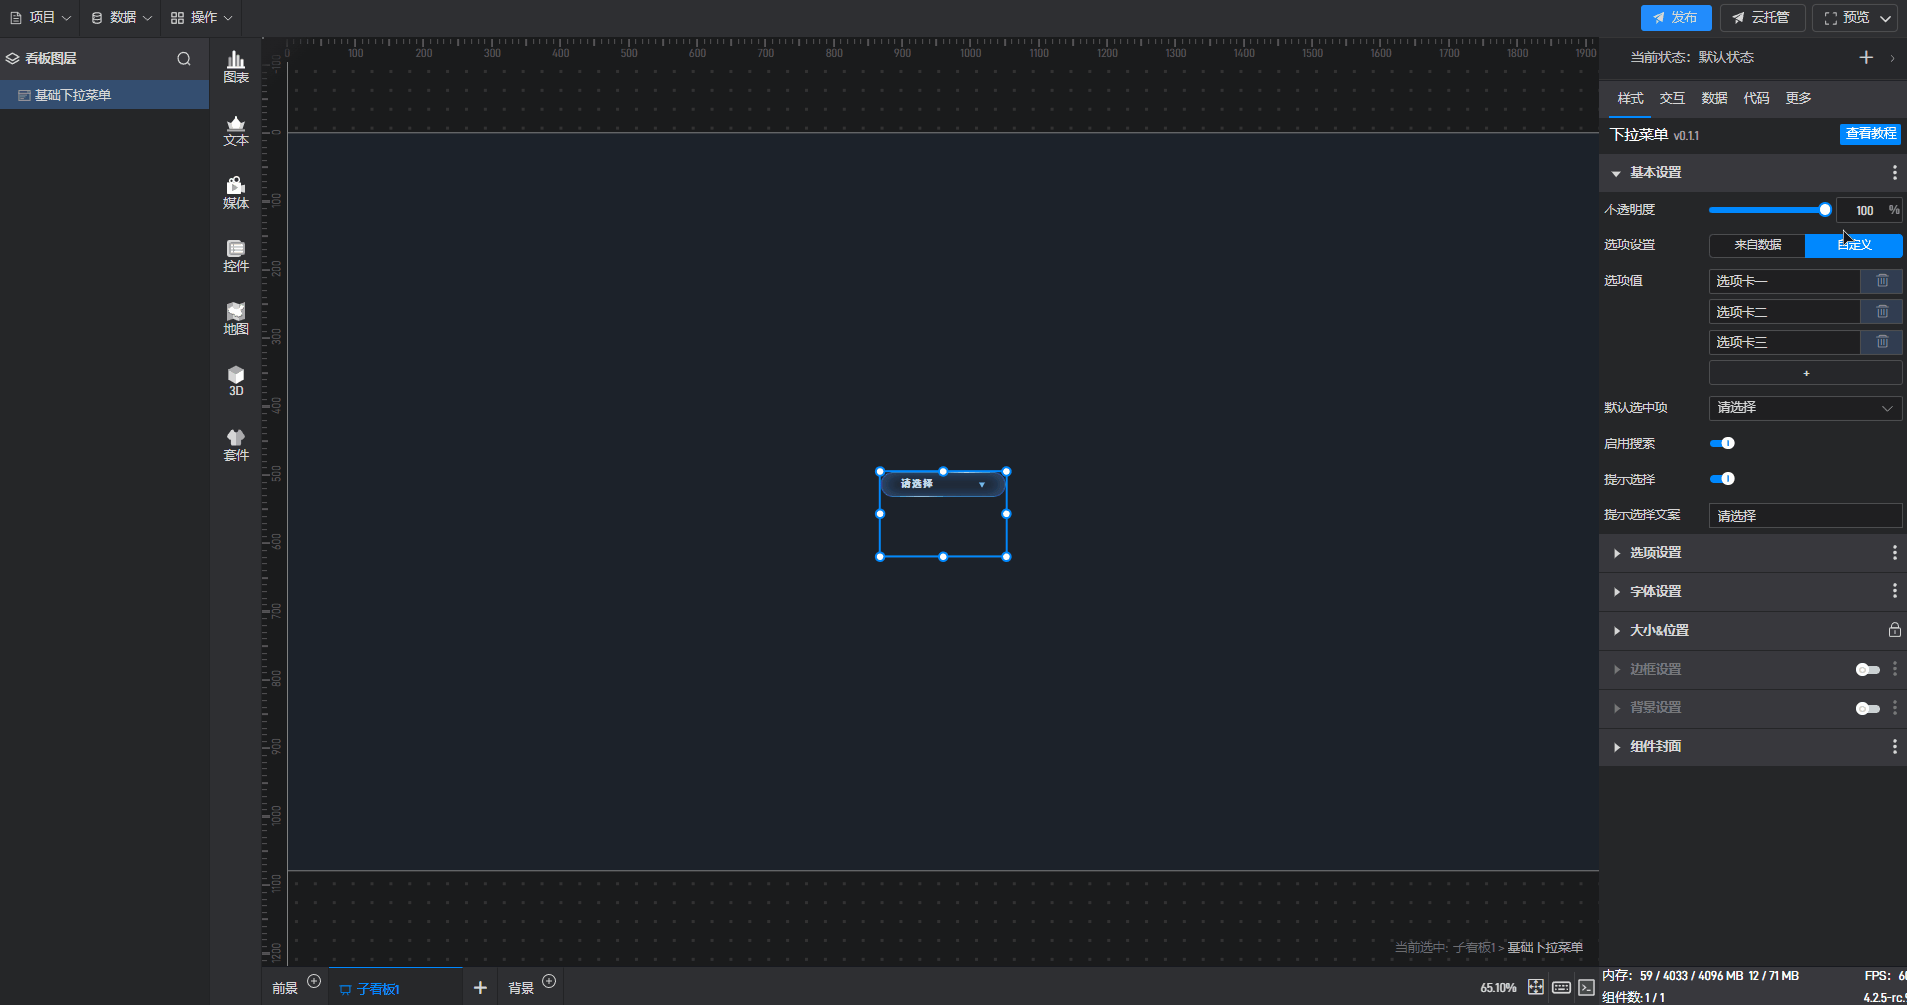The width and height of the screenshot is (1907, 1005).
Task: Add a new component state with plus icon
Action: (x=1866, y=57)
